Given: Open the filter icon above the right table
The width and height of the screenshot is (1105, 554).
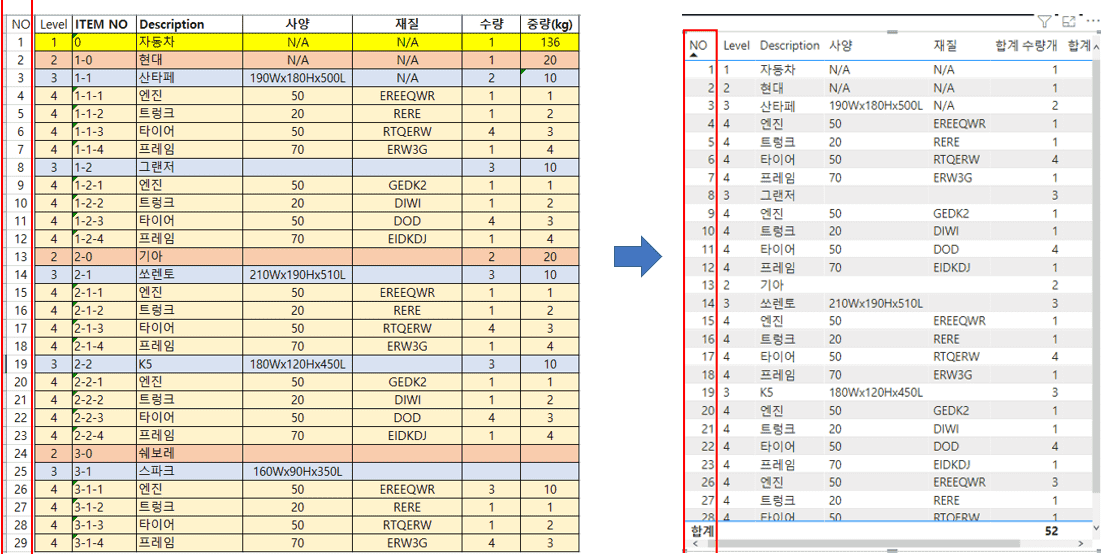Looking at the screenshot, I should [x=1044, y=21].
